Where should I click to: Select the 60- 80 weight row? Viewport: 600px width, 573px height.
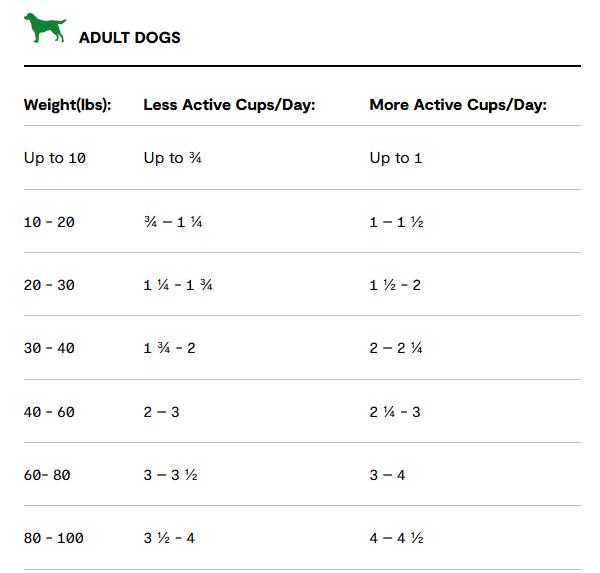(x=302, y=474)
